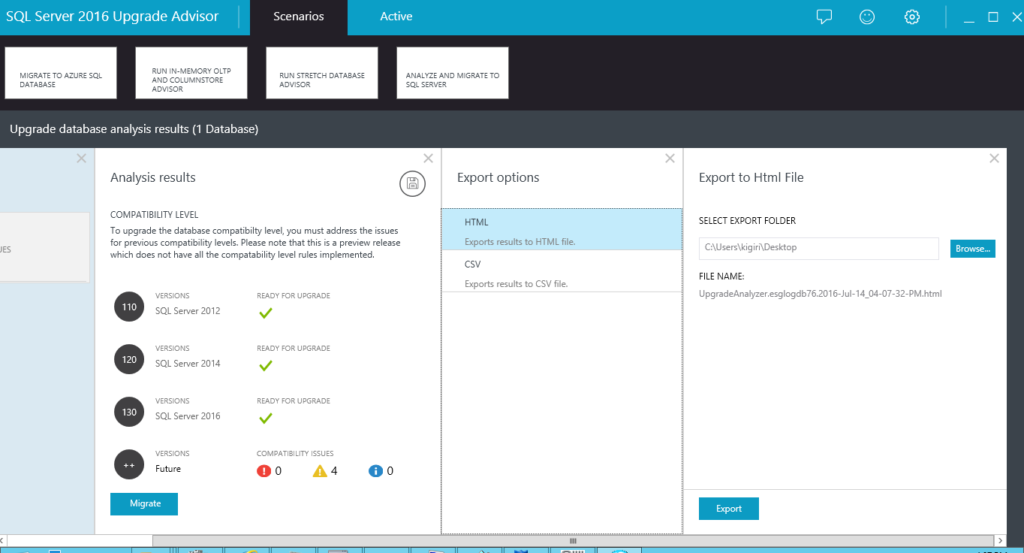The width and height of the screenshot is (1024, 553).
Task: Switch to the Active tab
Action: click(396, 17)
